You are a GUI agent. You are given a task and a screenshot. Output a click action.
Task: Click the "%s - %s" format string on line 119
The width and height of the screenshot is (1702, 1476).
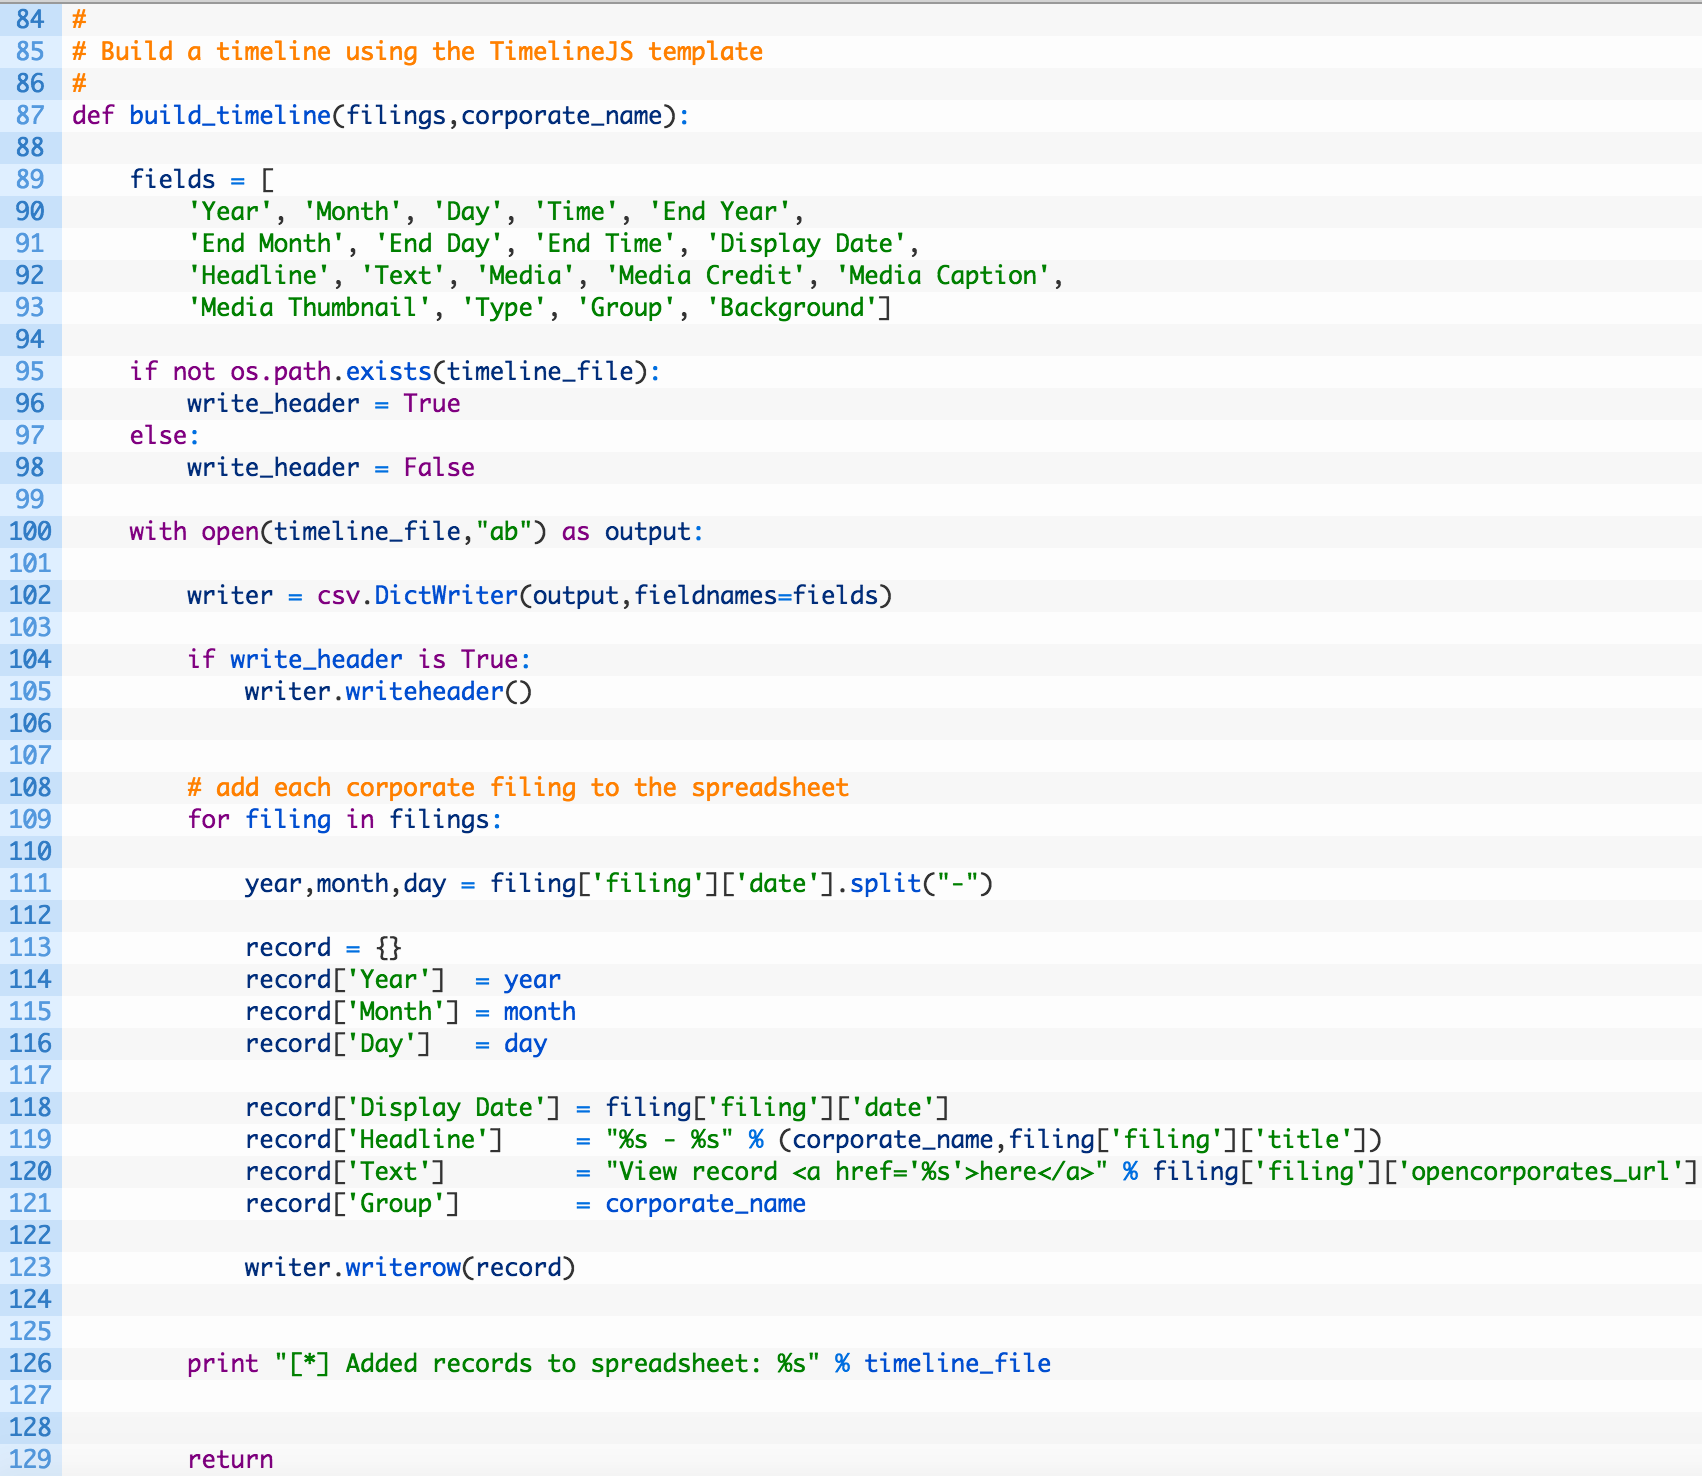point(669,1140)
